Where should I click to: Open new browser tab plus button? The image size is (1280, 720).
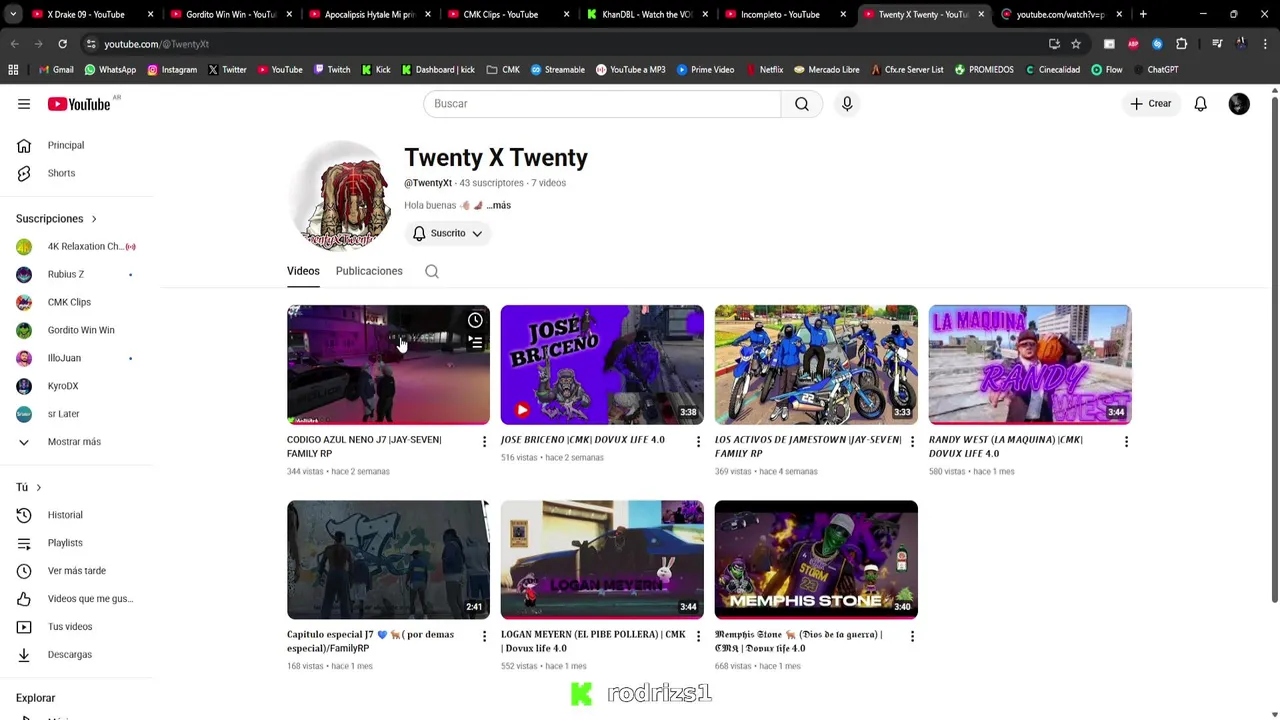(x=1143, y=14)
